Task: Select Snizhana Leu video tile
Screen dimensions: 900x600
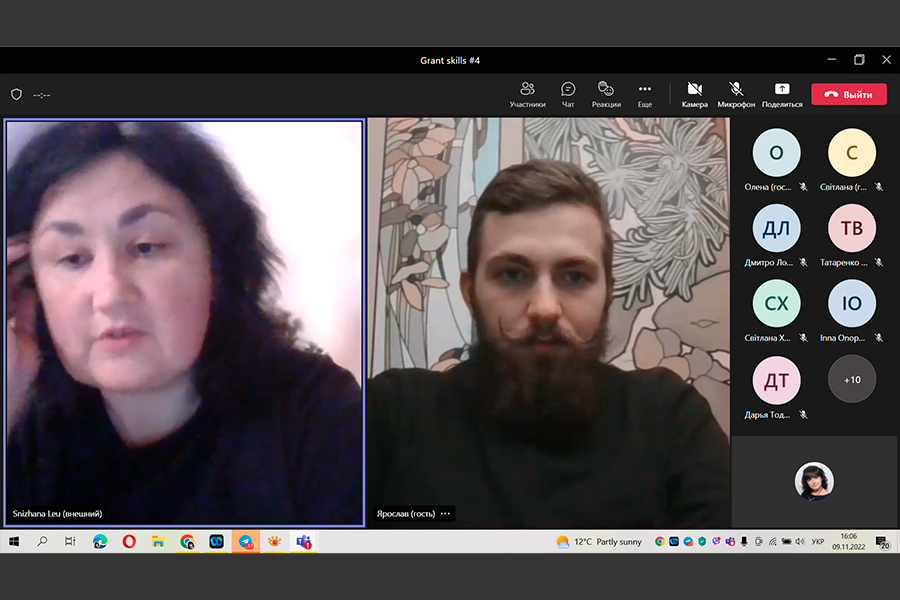Action: coord(184,322)
